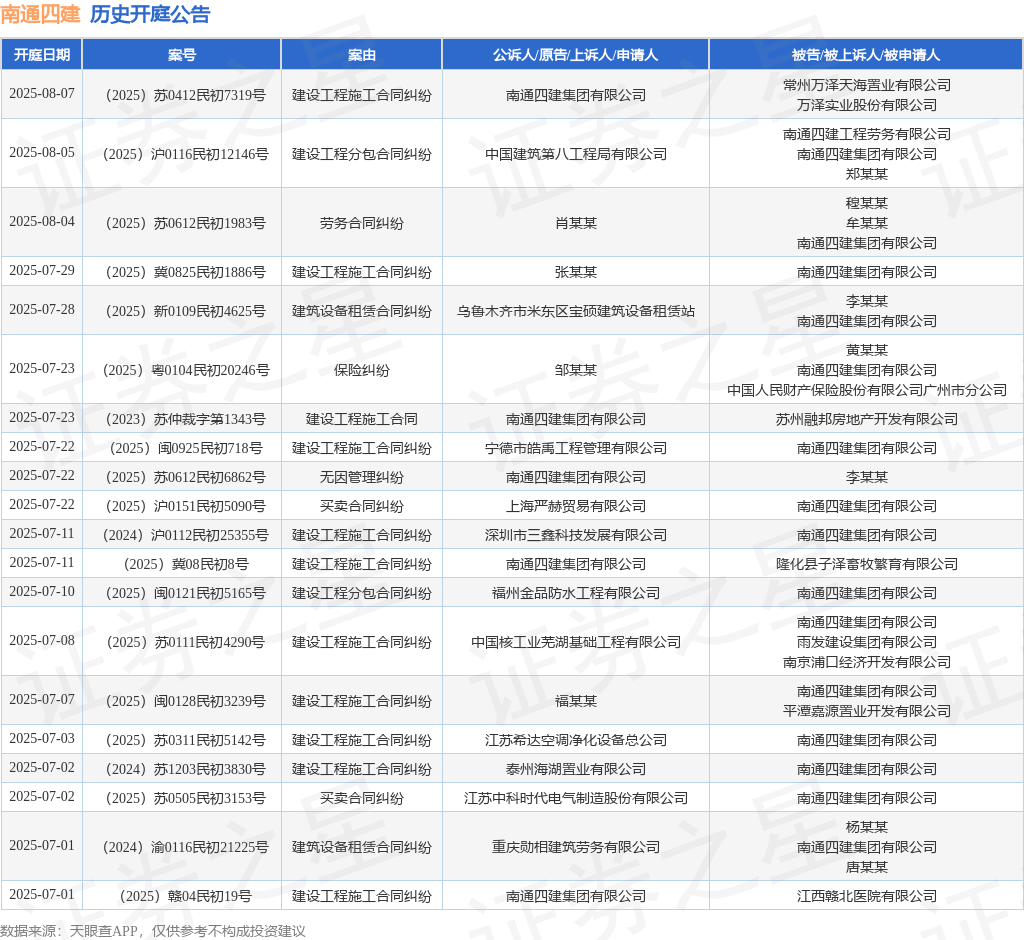Click case number 冀0825民初1886号

(x=210, y=272)
